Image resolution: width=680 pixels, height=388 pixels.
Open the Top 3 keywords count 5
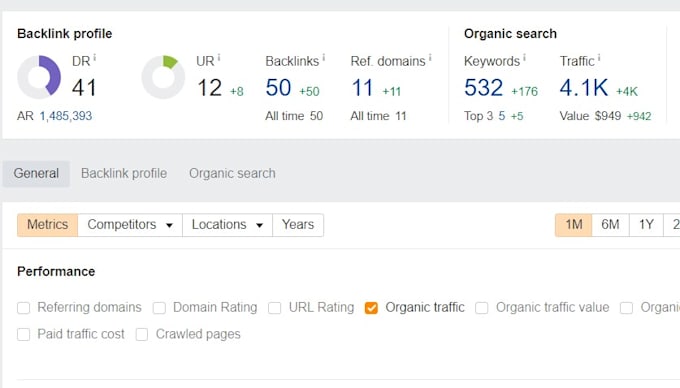[502, 116]
